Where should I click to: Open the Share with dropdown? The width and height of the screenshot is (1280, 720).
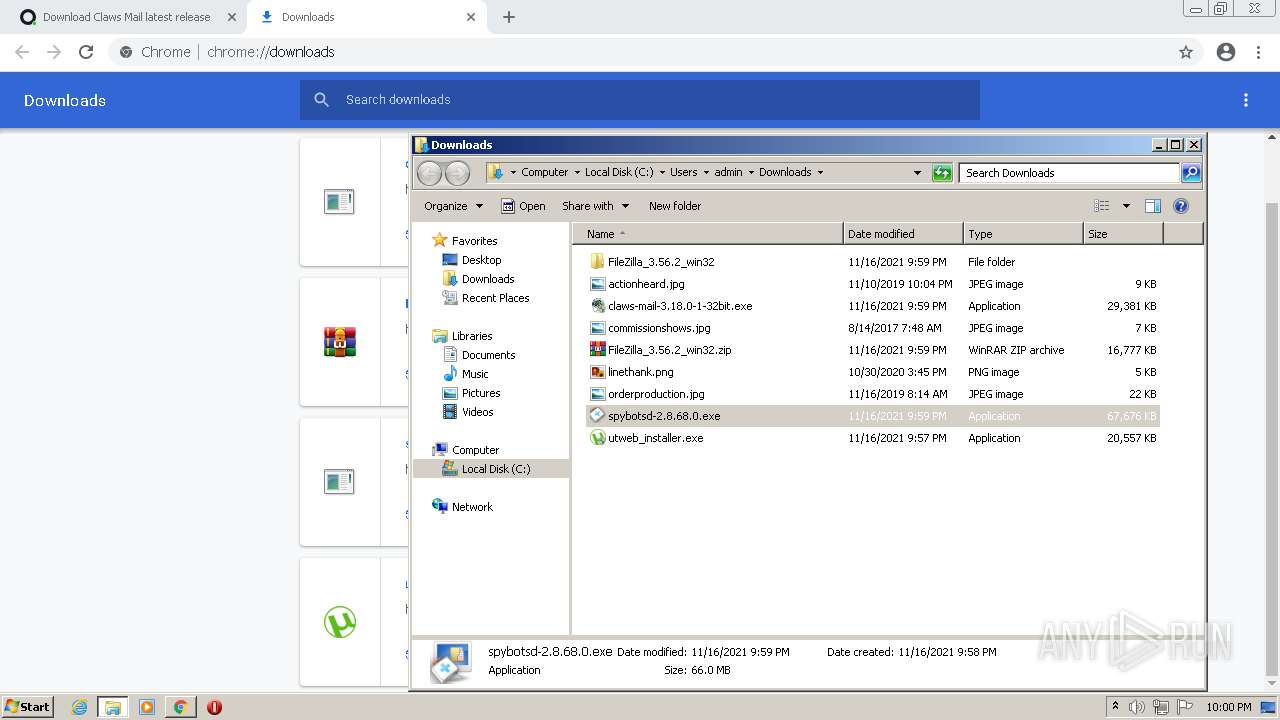tap(595, 206)
